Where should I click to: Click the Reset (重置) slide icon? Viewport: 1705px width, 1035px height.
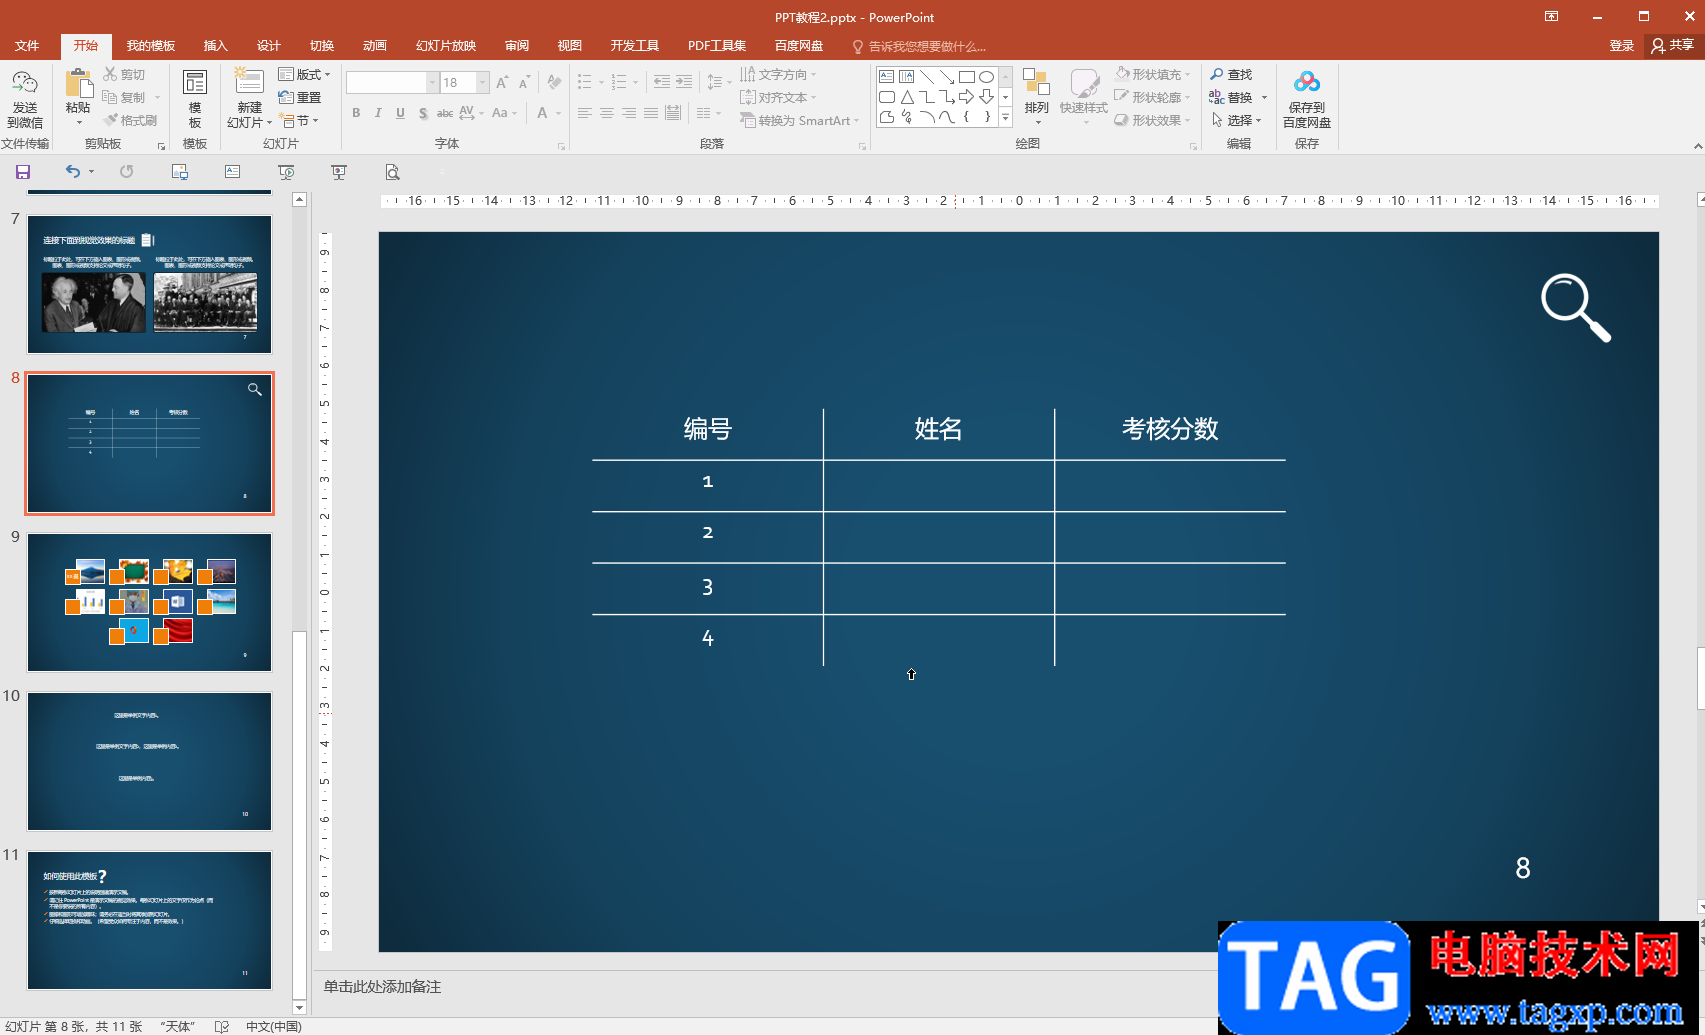[286, 97]
